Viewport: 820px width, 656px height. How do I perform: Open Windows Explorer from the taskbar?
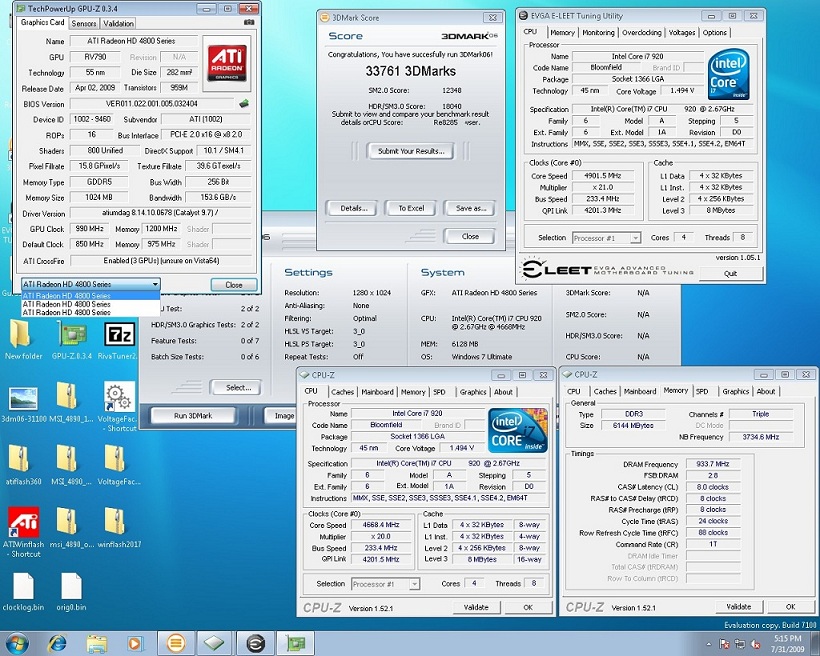coord(97,643)
